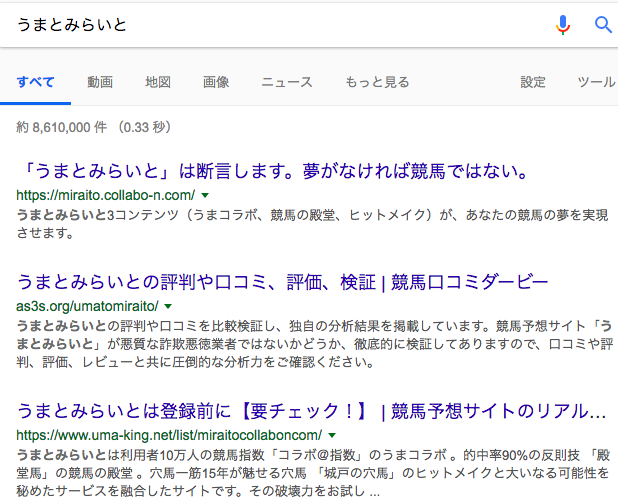Image resolution: width=618 pixels, height=503 pixels.
Task: Switch to the 地図 tab
Action: 158,82
